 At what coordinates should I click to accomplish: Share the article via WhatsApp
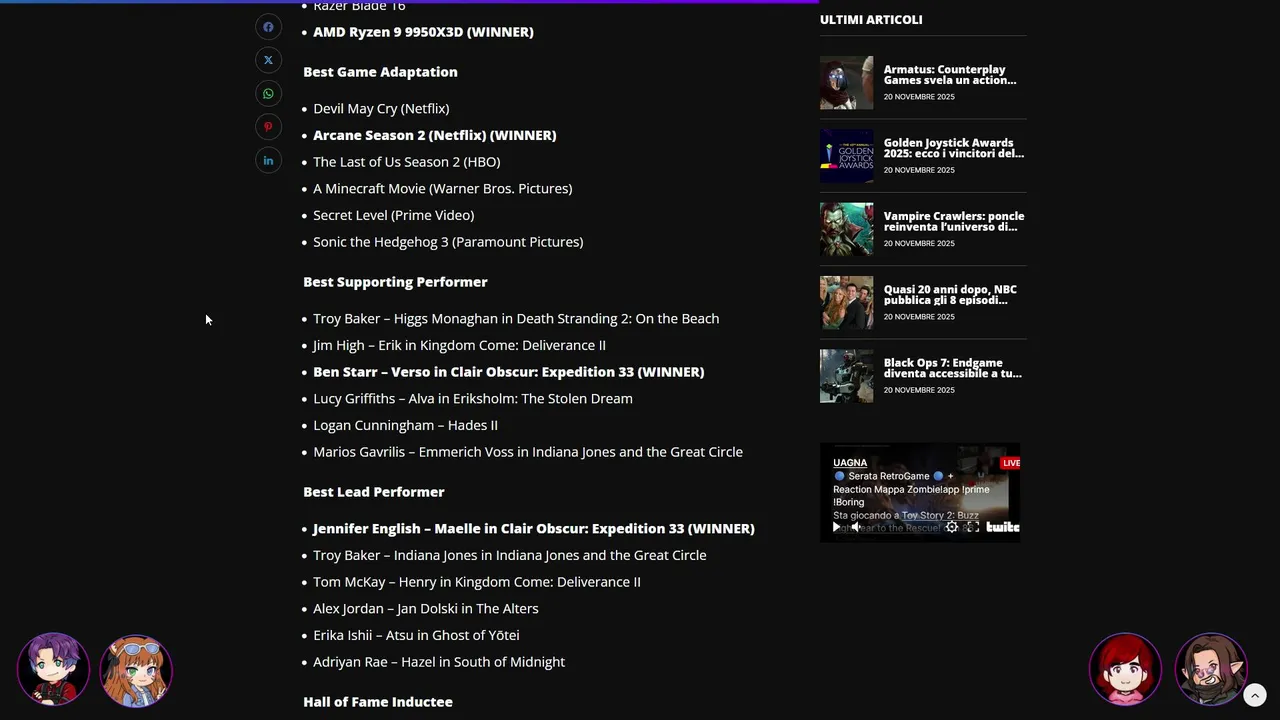pos(268,94)
